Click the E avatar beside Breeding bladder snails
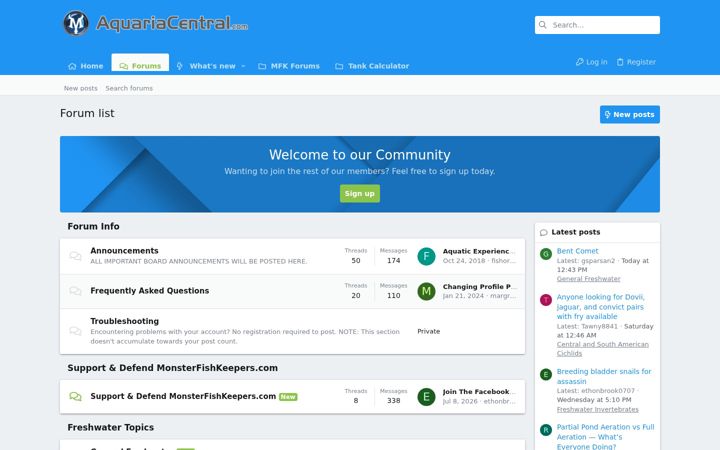This screenshot has height=450, width=720. (x=546, y=374)
